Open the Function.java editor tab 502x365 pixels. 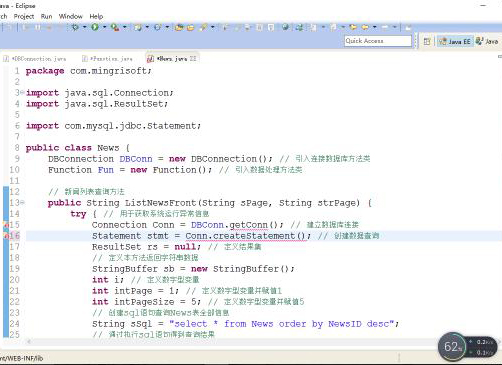(x=107, y=59)
